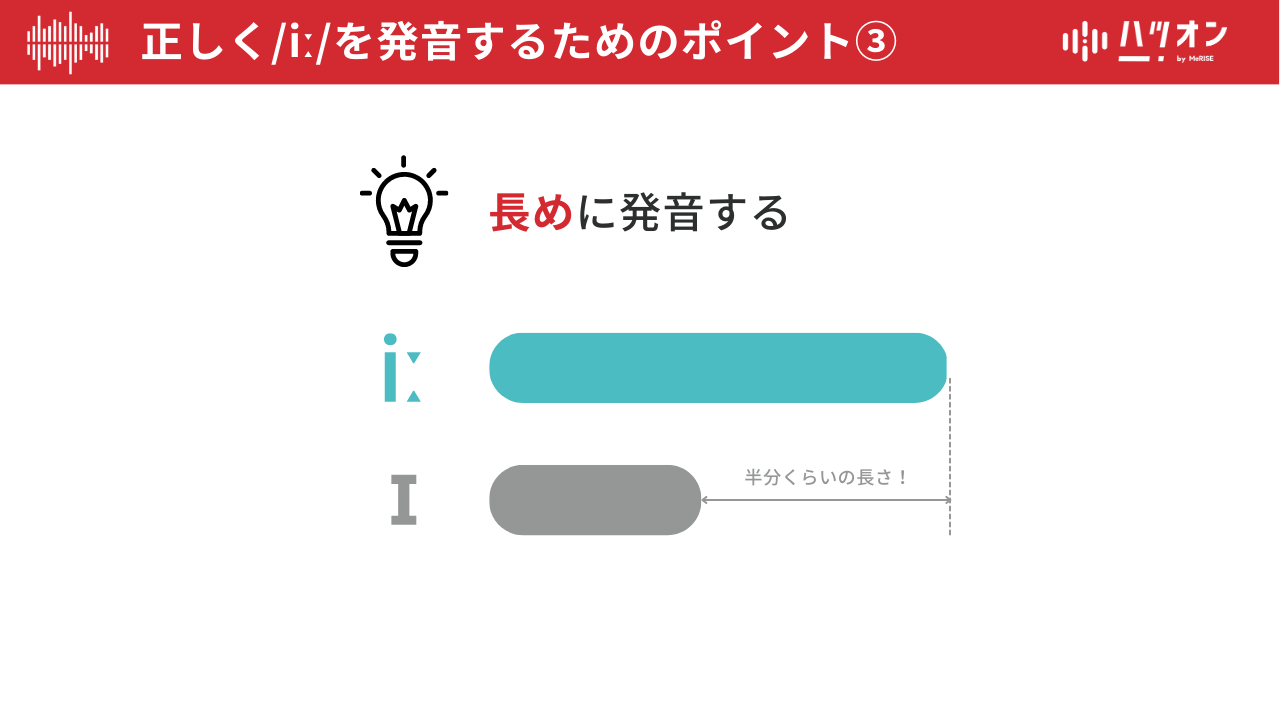The height and width of the screenshot is (720, 1280).
Task: Click the red 長め text
Action: (532, 212)
